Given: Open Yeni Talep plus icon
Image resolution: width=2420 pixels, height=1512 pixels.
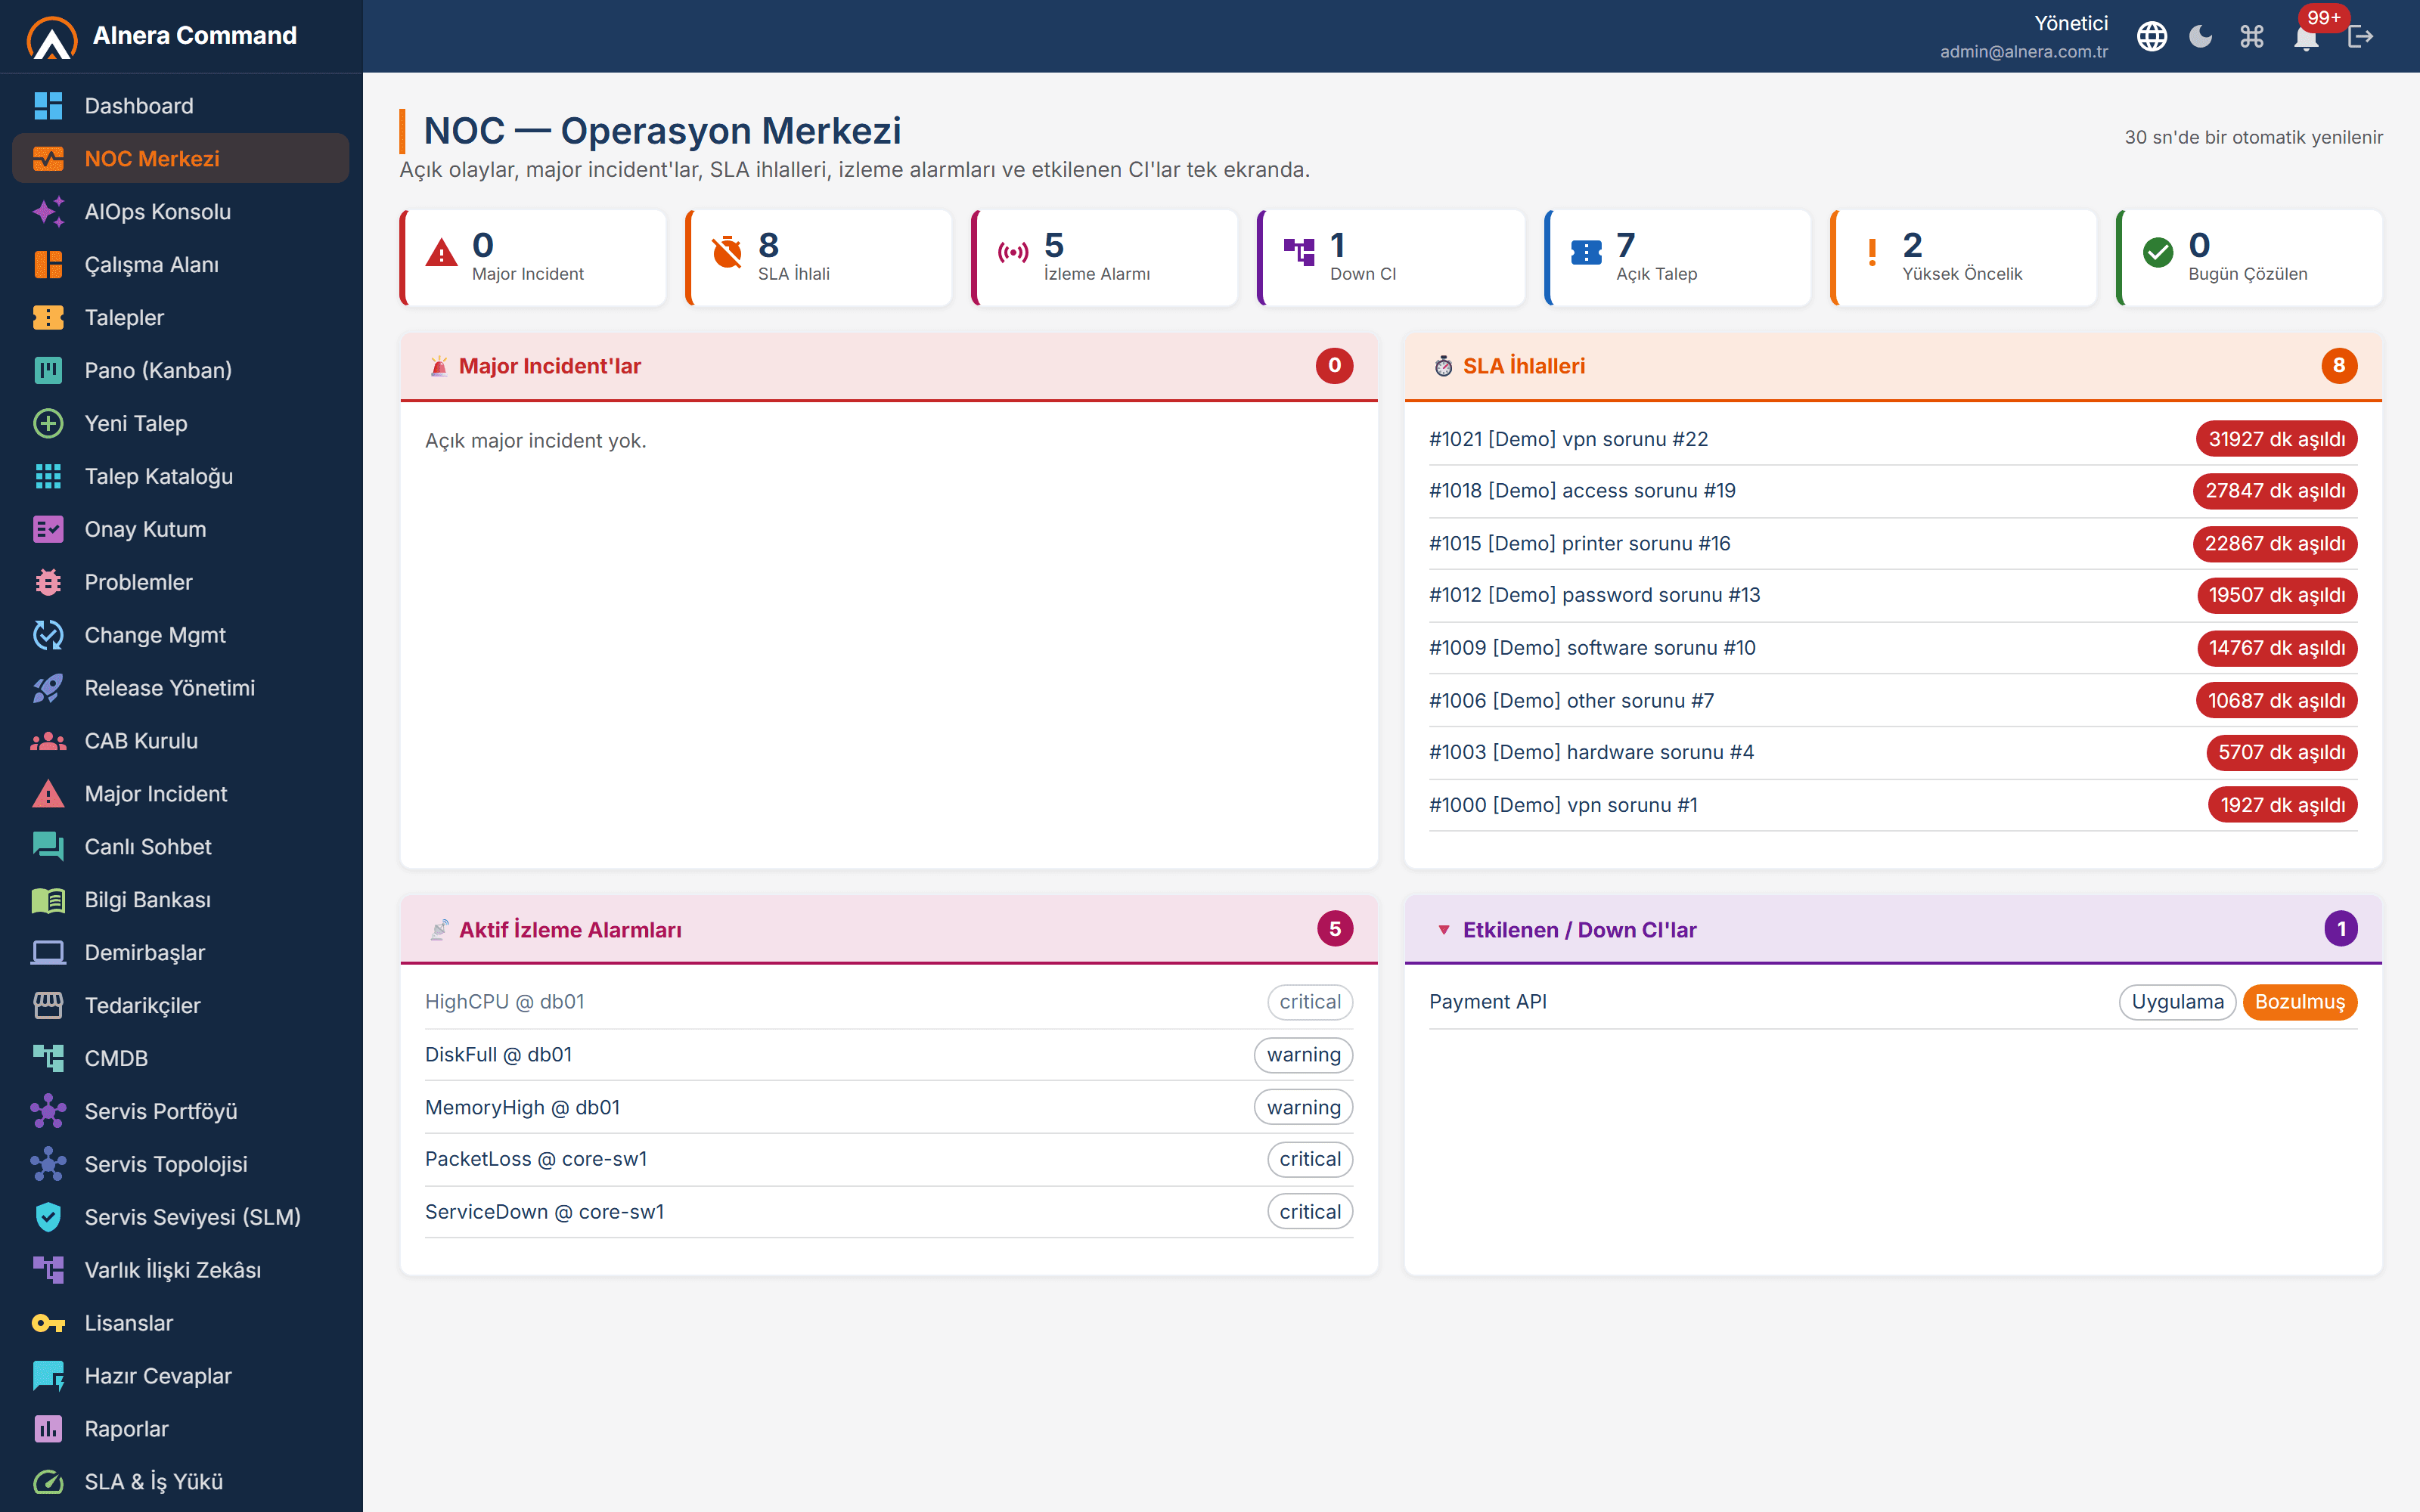Looking at the screenshot, I should point(48,423).
